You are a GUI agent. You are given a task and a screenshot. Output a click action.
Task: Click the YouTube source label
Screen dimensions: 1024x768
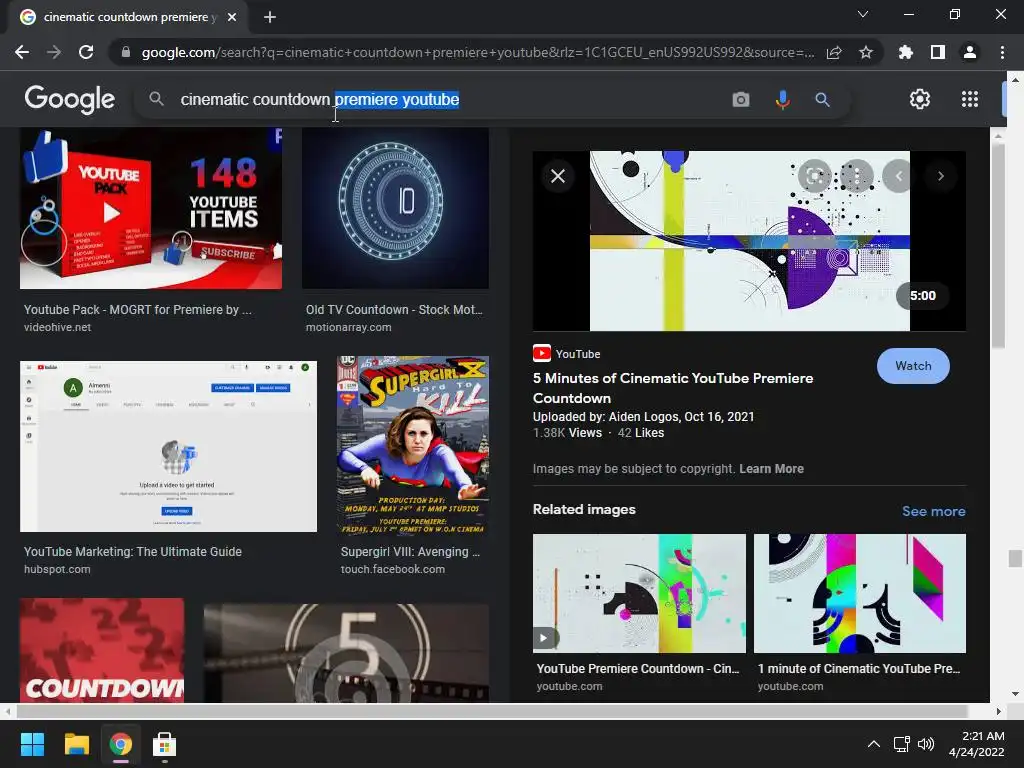566,354
